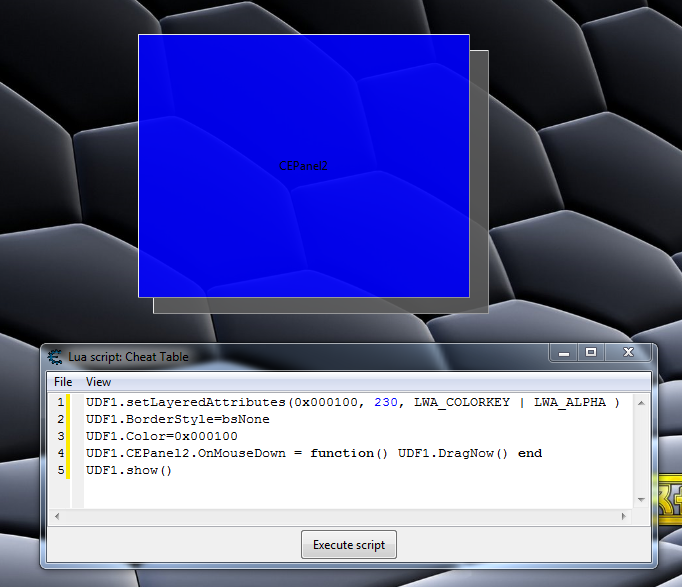Click line number 4 in the gutter

pos(60,453)
